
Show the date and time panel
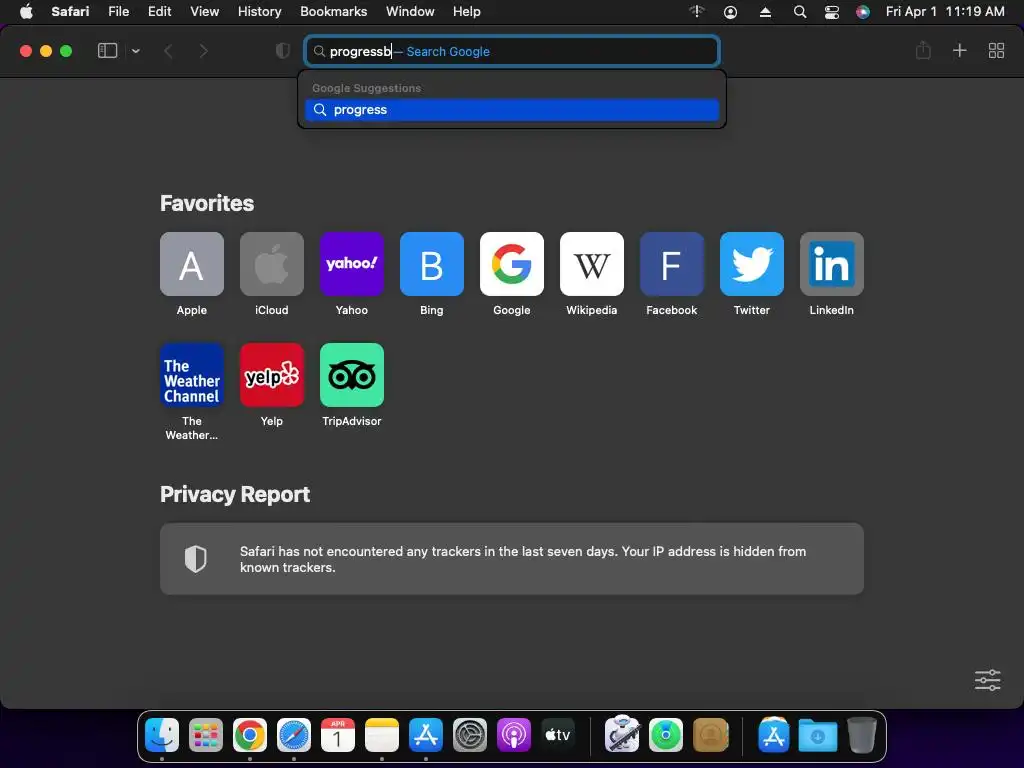click(945, 11)
